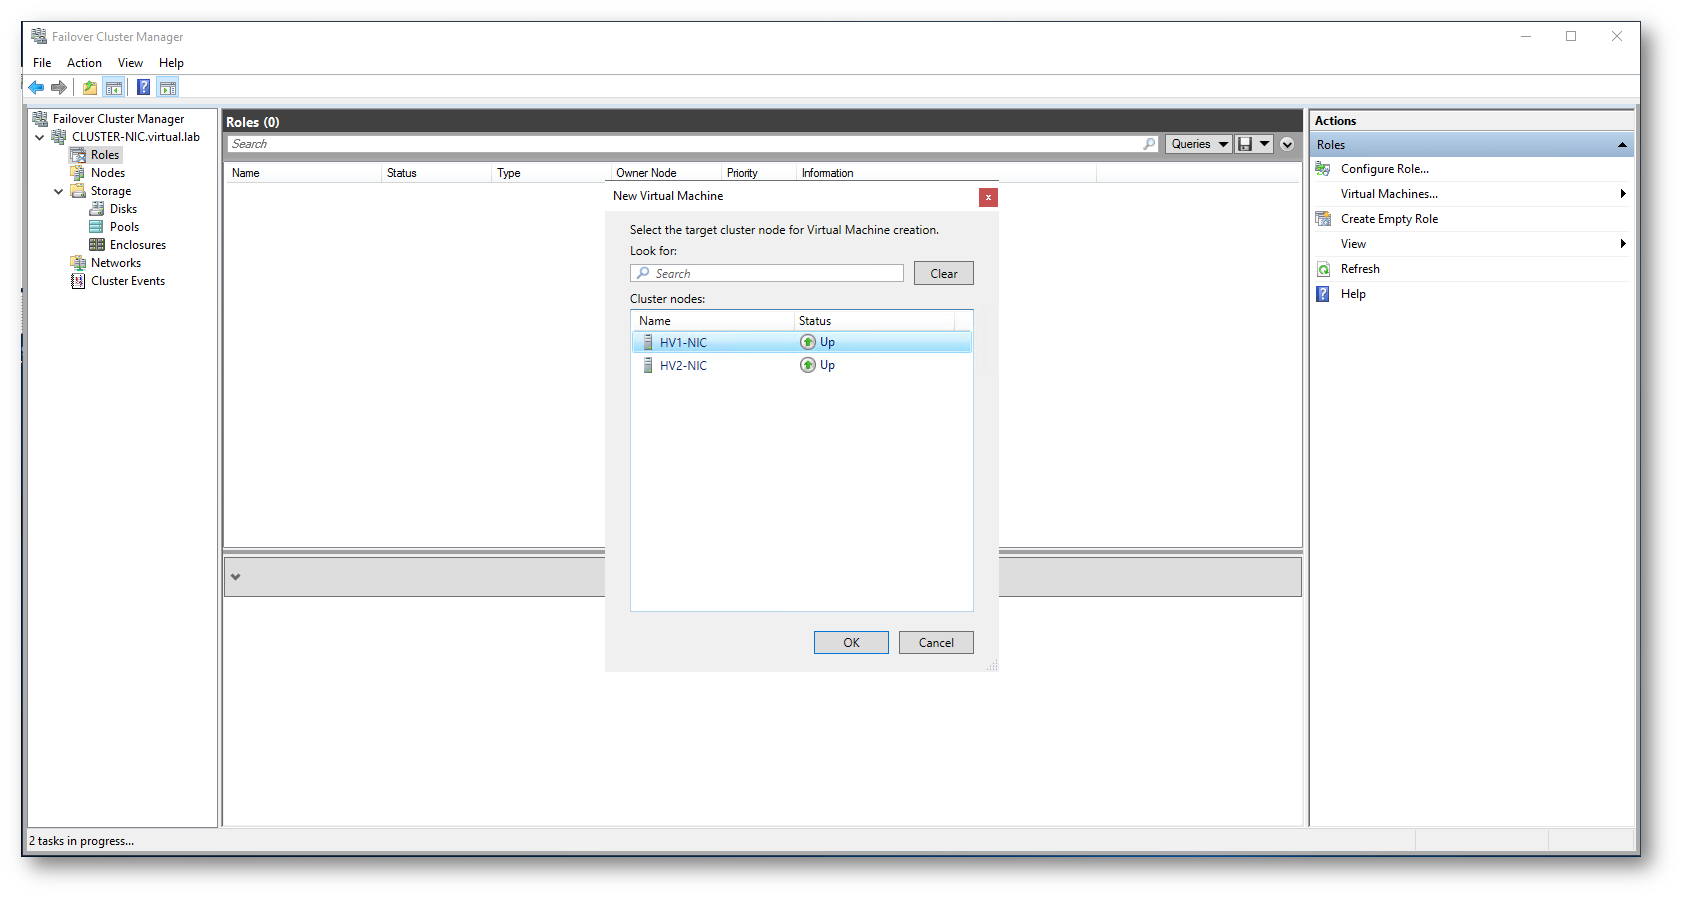The image size is (1683, 899).
Task: Collapse the Roles section in Actions
Action: pos(1622,145)
